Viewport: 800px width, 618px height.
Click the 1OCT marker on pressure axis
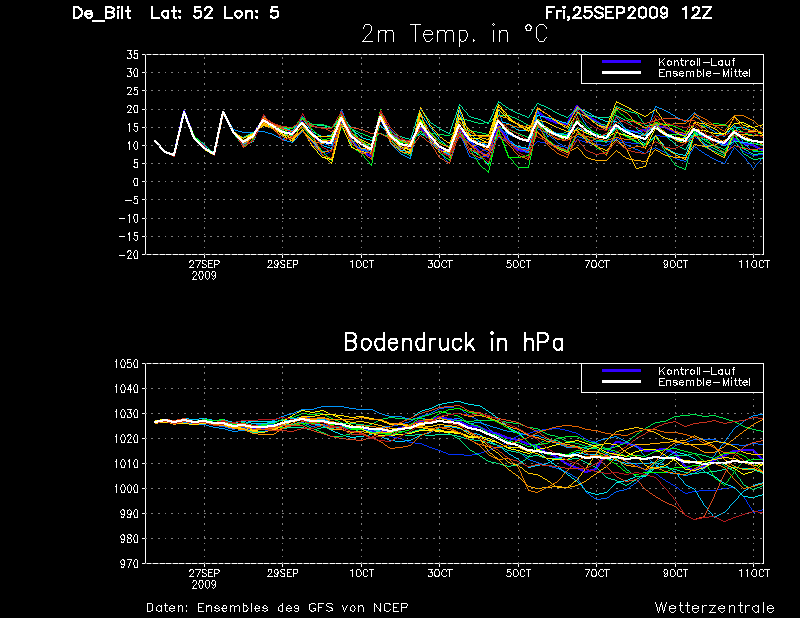(361, 573)
